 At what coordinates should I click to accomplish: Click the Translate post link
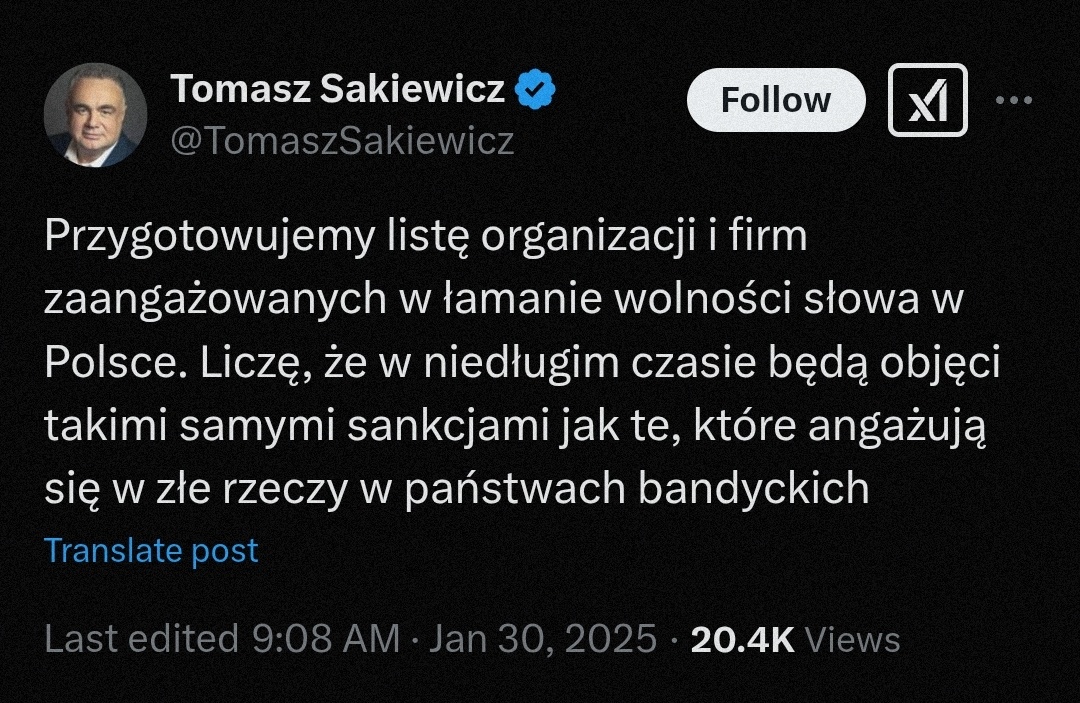click(x=152, y=550)
